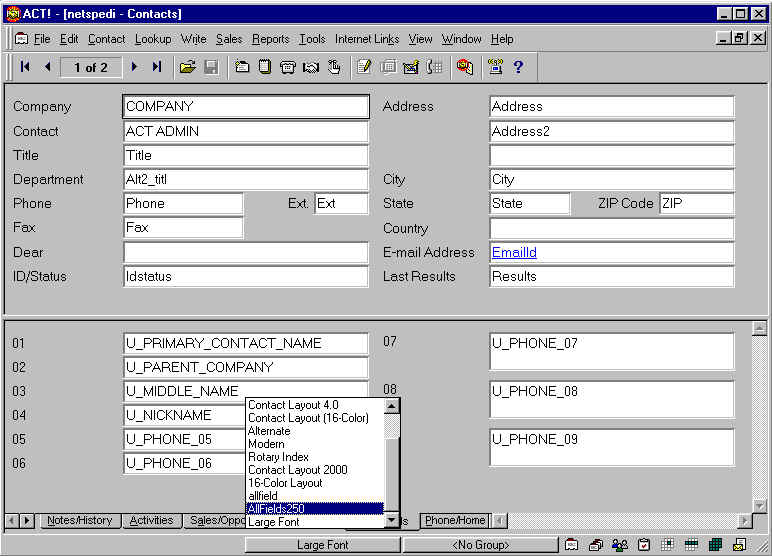Open Daily Calendar status bar icon
The height and width of the screenshot is (556, 772).
[x=668, y=545]
